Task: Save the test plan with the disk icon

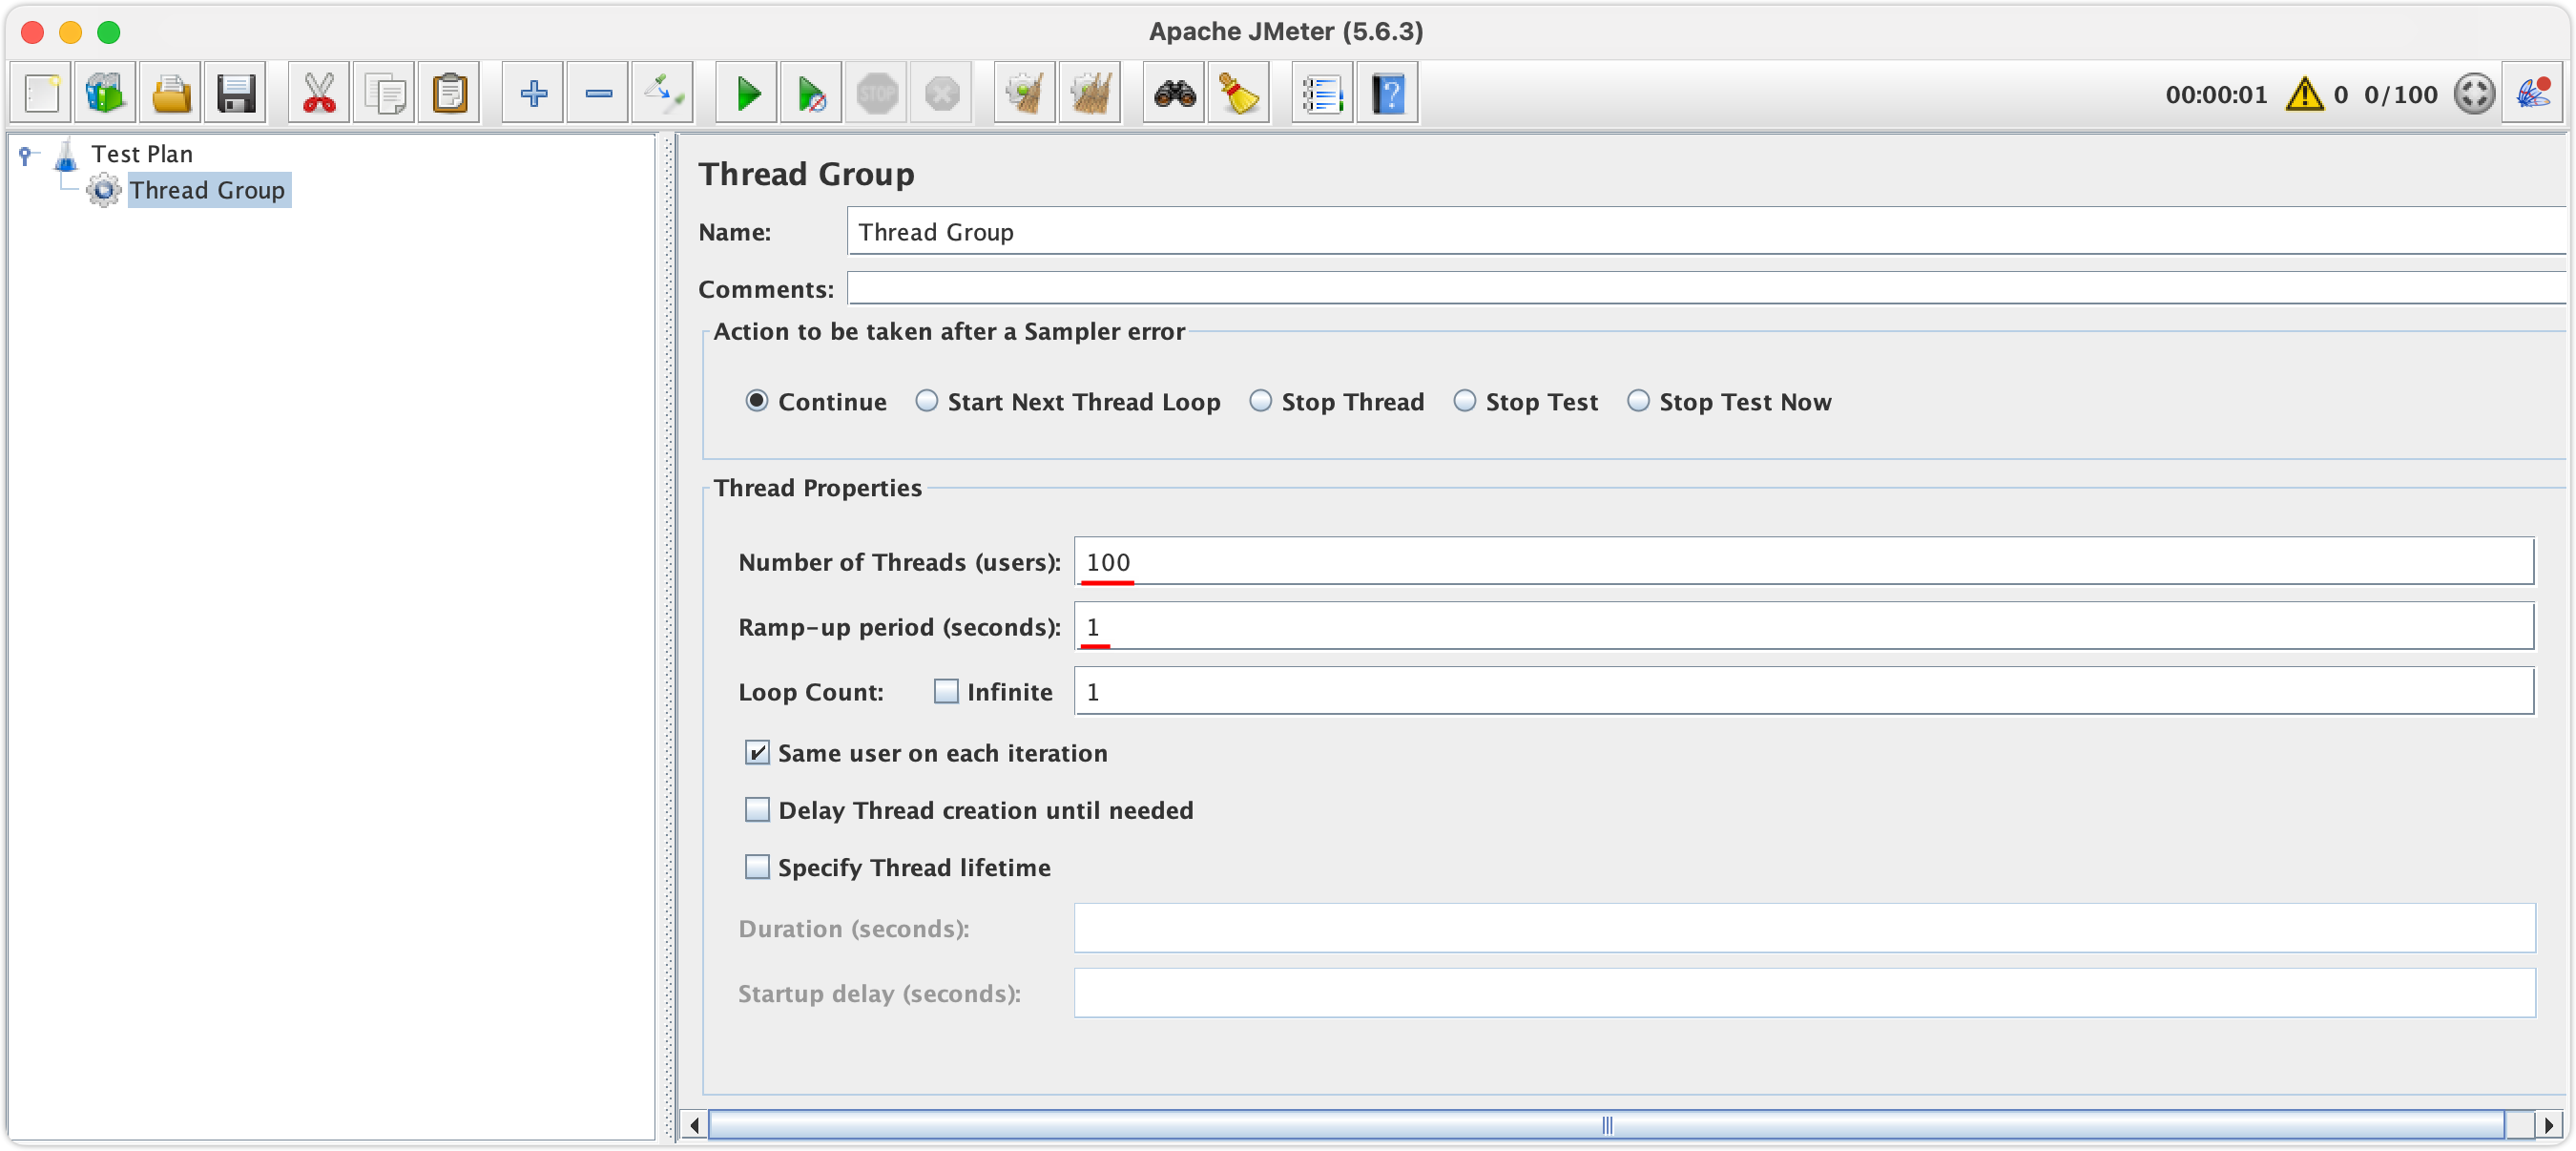Action: pos(236,92)
